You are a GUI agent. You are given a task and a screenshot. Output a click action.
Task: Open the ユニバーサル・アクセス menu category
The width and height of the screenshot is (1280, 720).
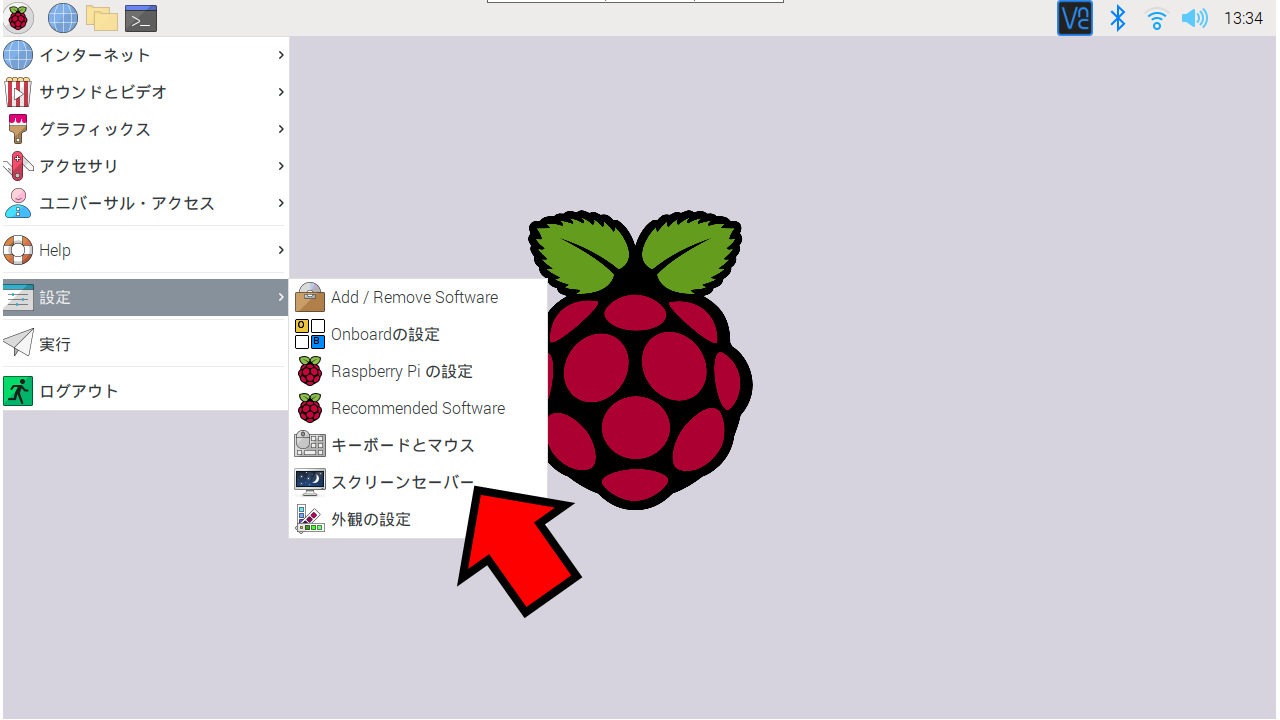click(145, 203)
